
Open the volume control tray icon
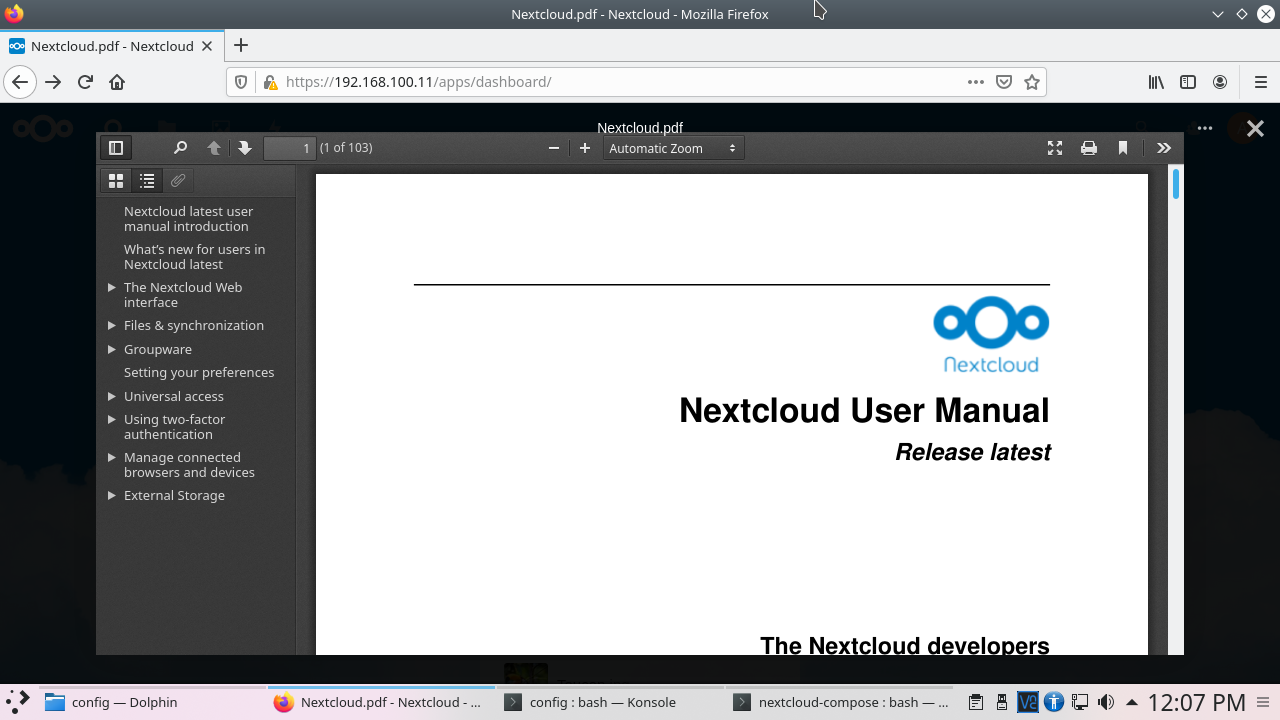1106,702
